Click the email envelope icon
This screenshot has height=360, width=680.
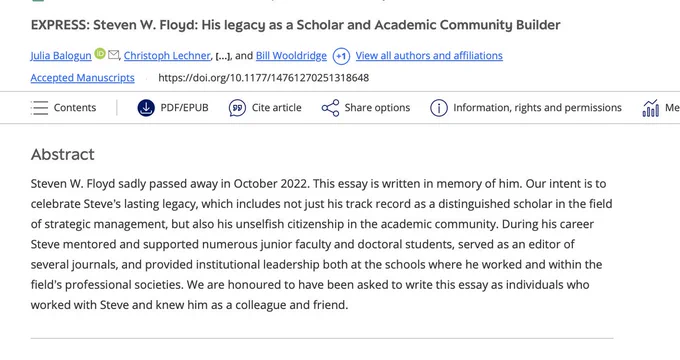(113, 55)
